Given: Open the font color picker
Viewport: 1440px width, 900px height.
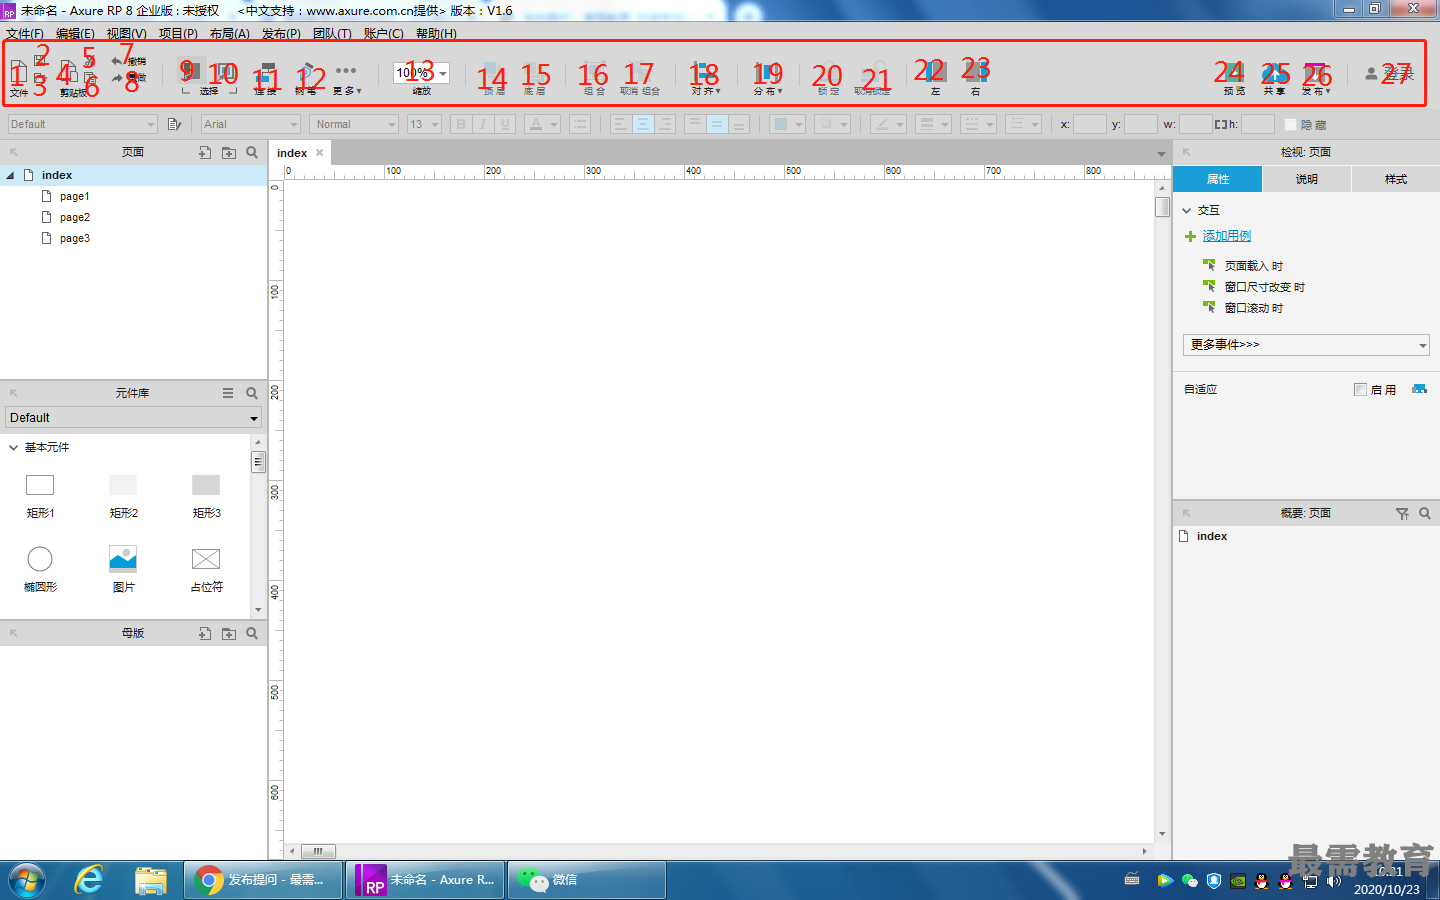Looking at the screenshot, I should (542, 124).
